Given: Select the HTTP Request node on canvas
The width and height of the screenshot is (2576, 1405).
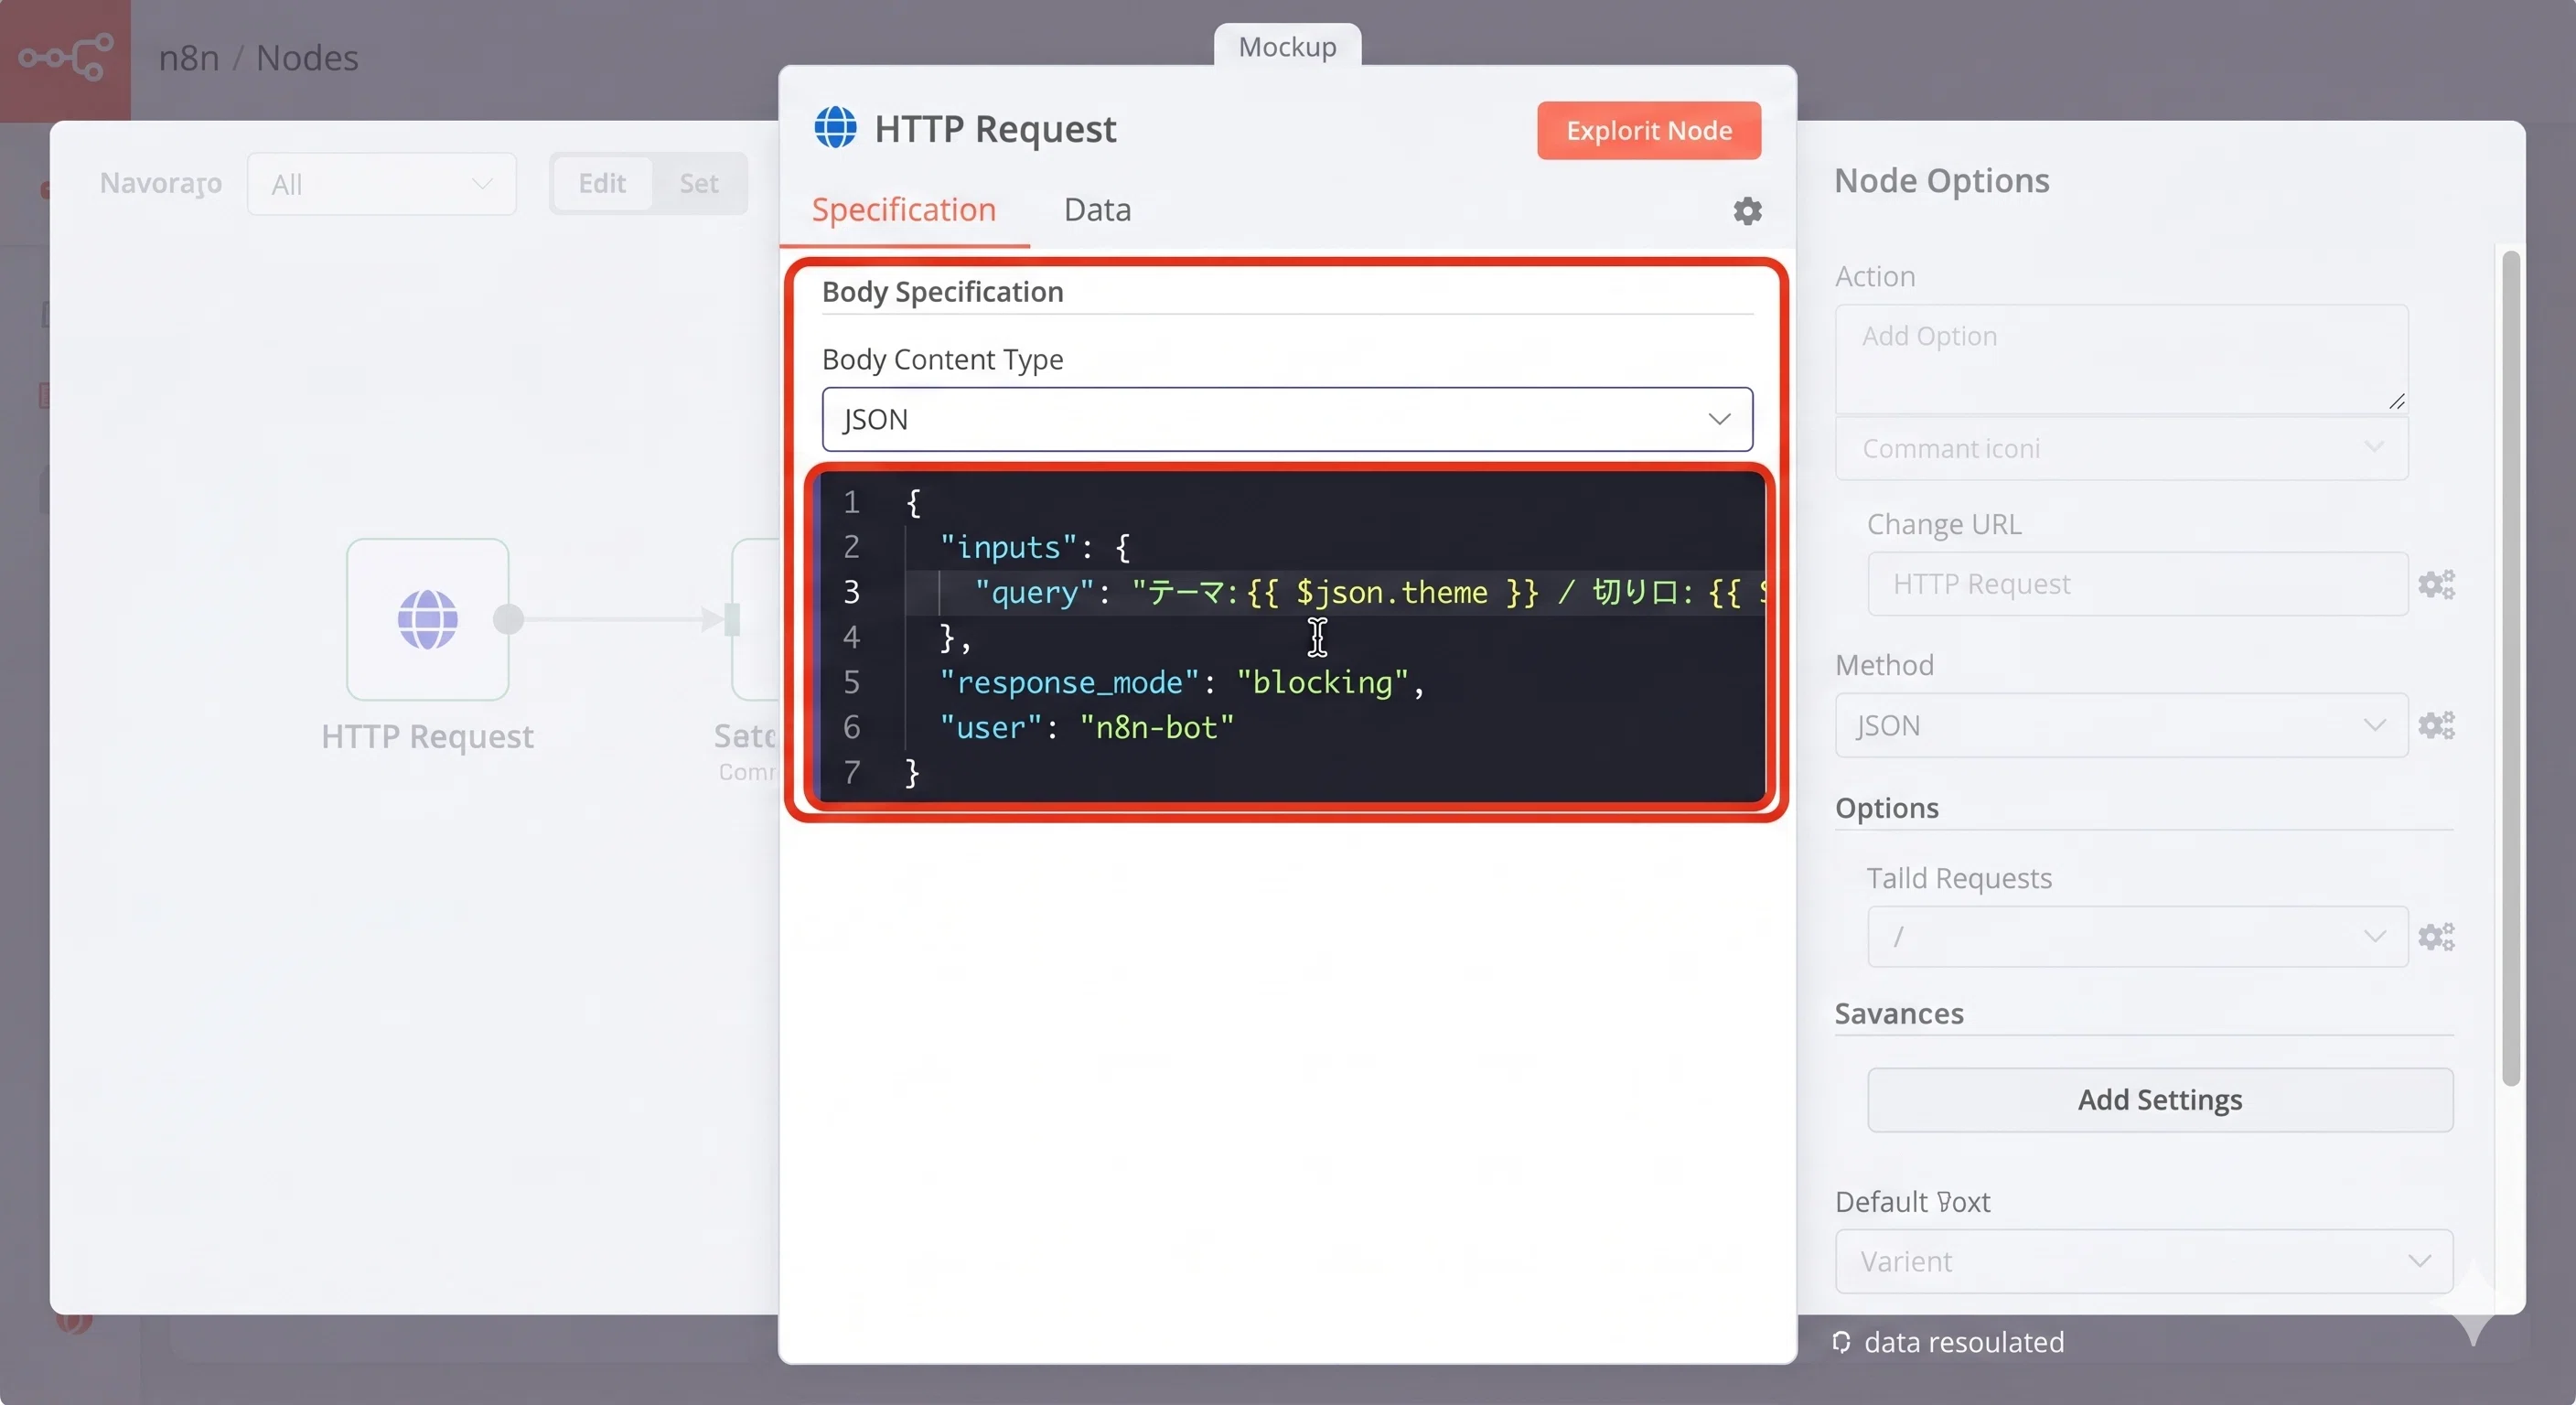Looking at the screenshot, I should coord(428,619).
